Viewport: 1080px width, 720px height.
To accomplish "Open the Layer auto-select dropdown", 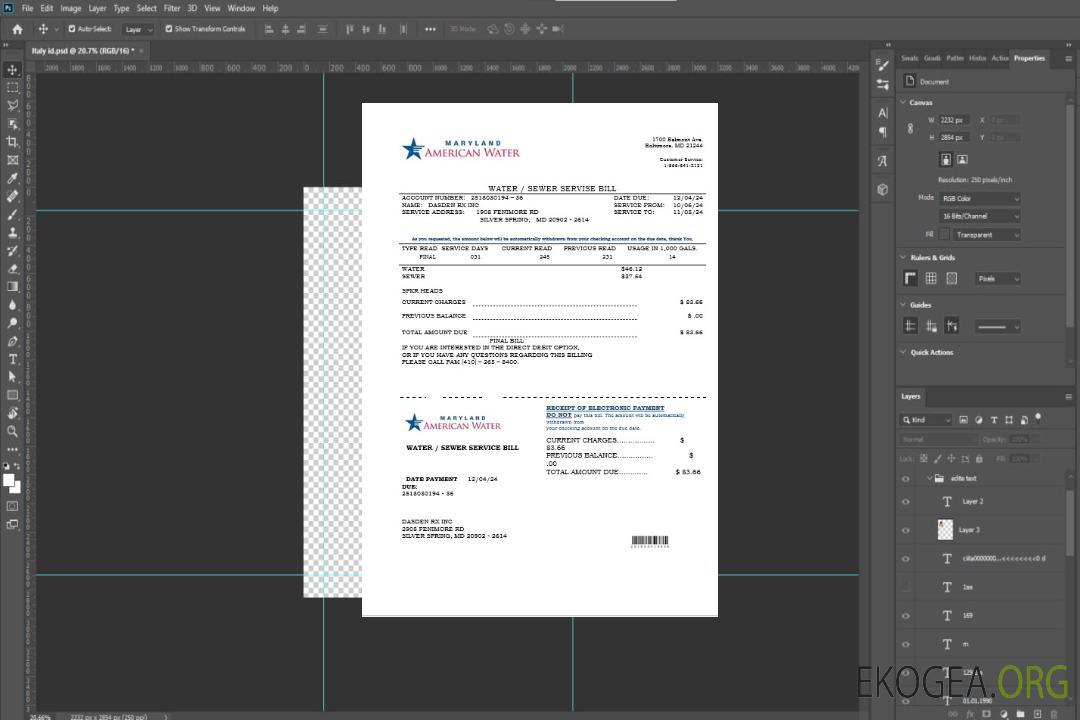I will 138,29.
